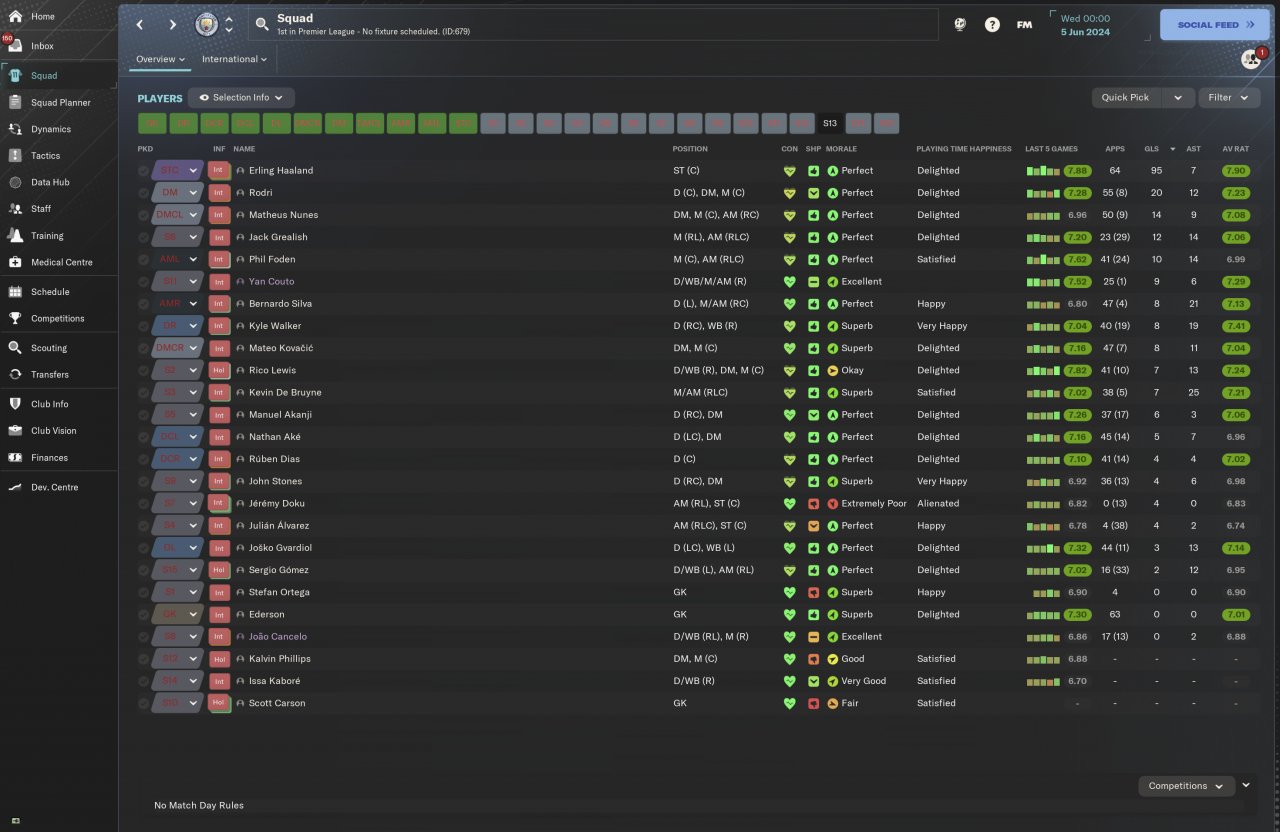Open the Social Feed panel
The image size is (1280, 832).
(x=1215, y=25)
